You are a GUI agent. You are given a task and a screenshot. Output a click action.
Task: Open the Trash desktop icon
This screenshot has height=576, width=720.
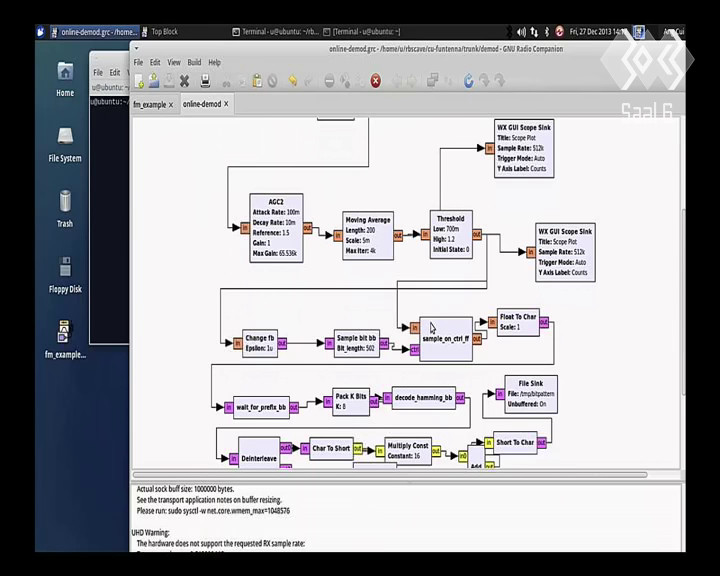tap(65, 209)
